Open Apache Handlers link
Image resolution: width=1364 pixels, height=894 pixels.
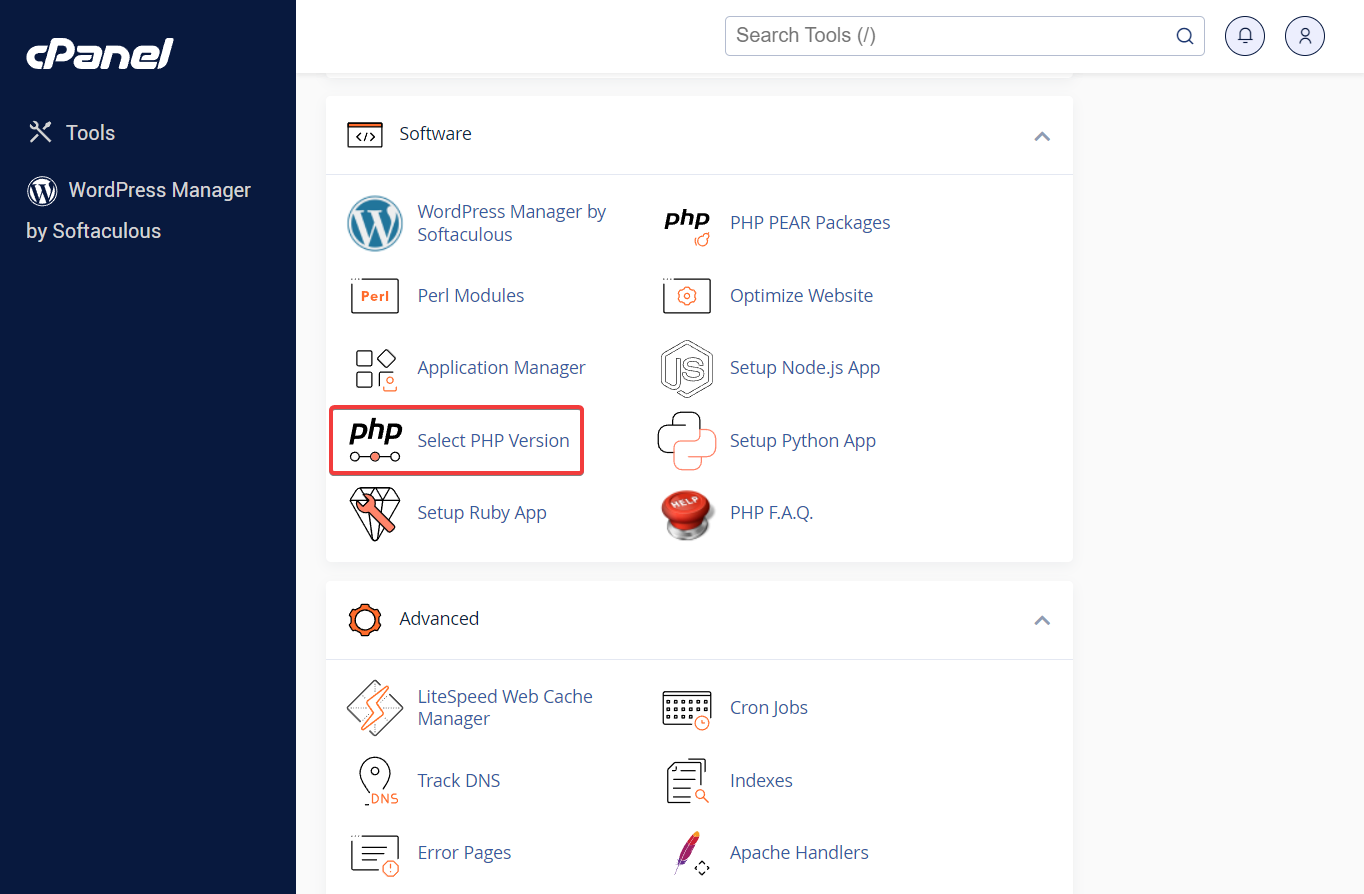click(799, 853)
